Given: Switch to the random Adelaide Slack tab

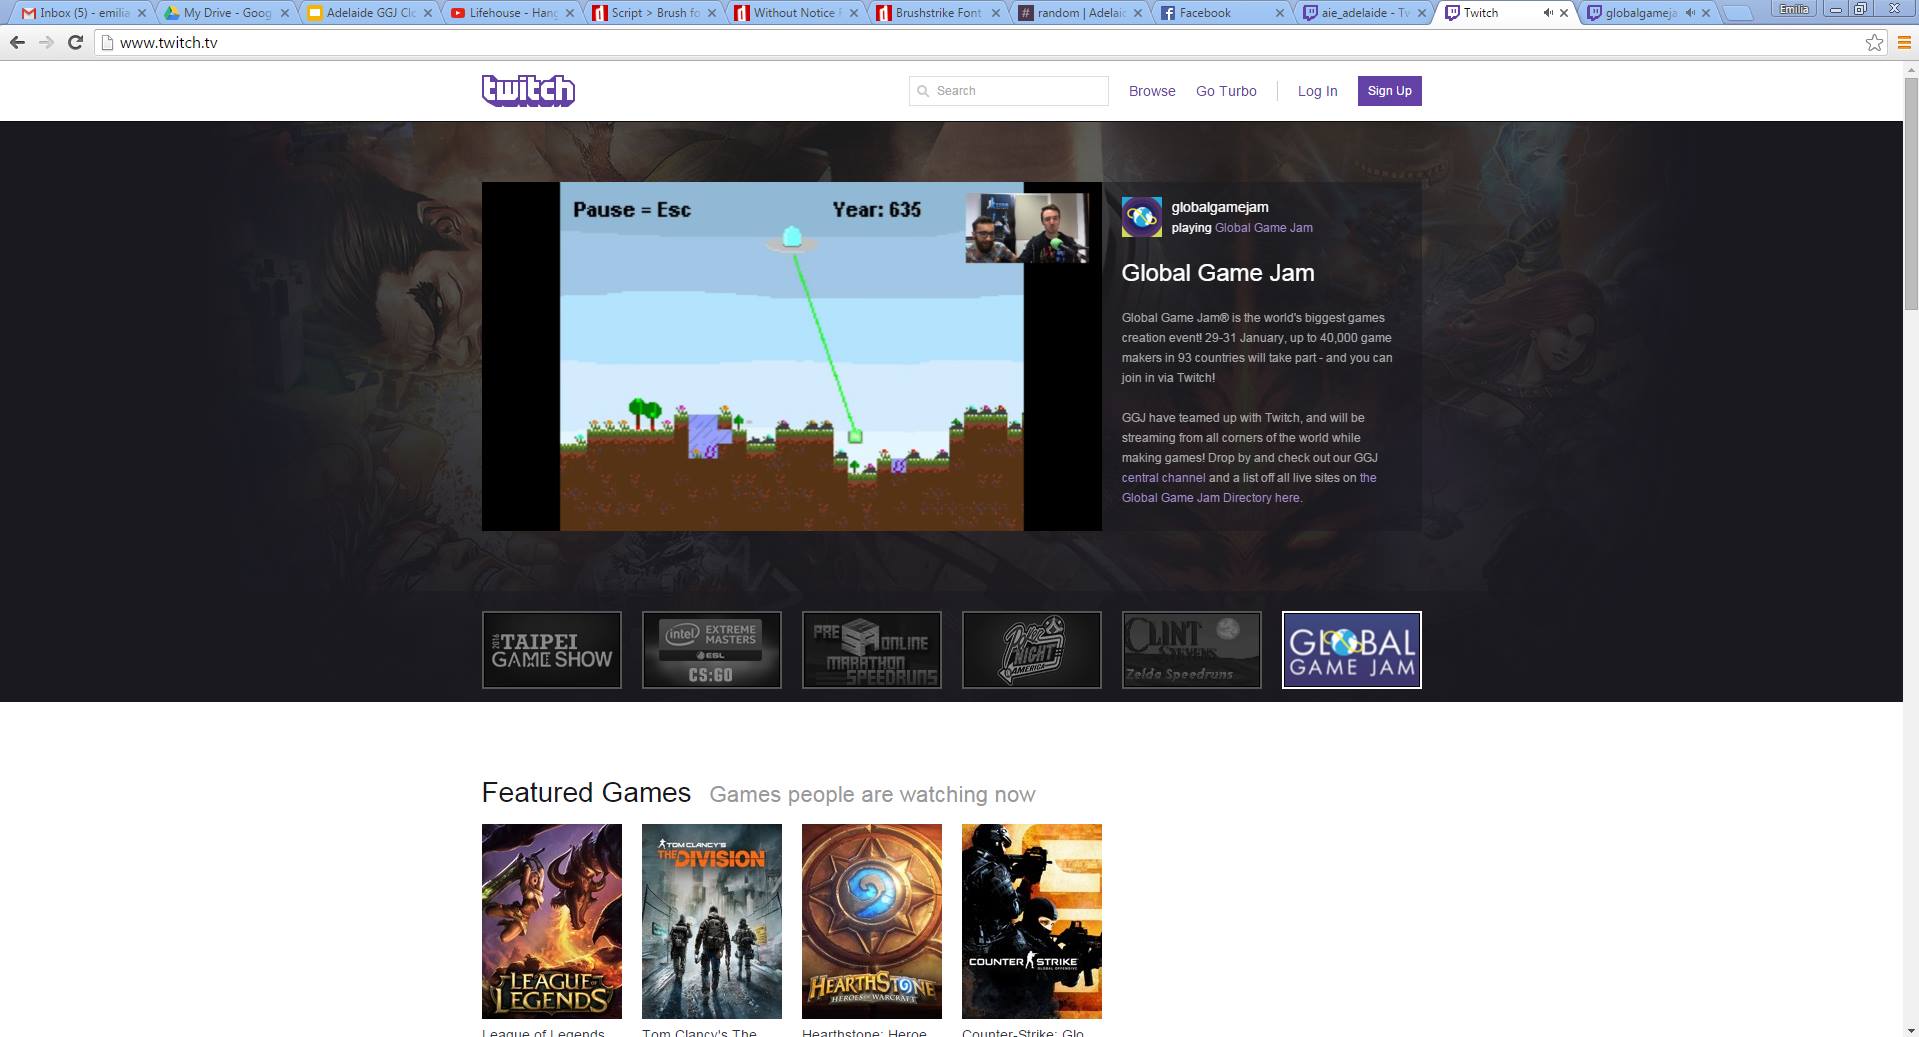Looking at the screenshot, I should click(1078, 13).
